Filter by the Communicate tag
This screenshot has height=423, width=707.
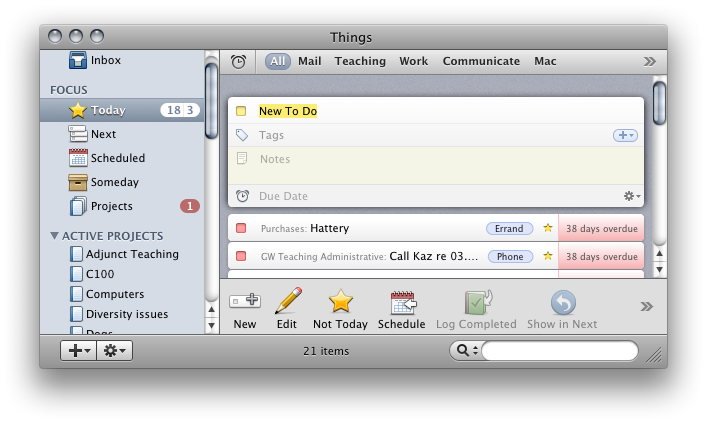481,61
